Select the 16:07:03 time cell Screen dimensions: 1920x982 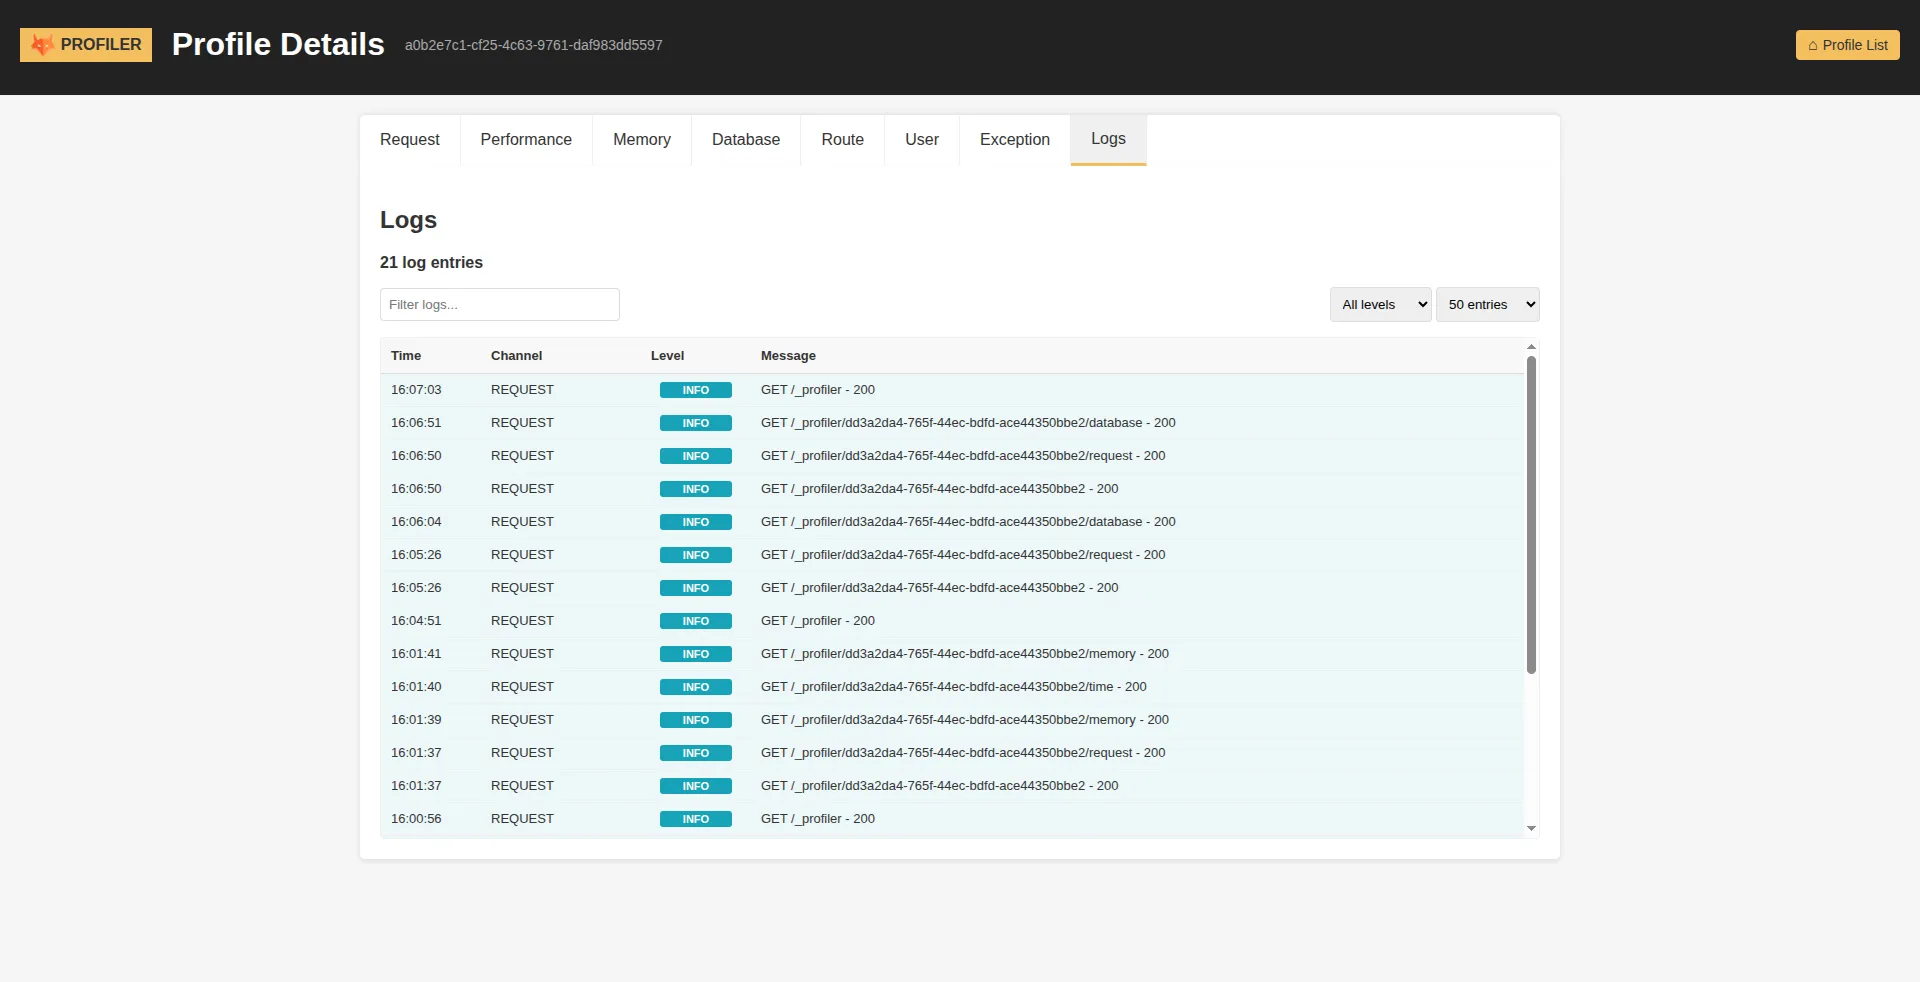(416, 390)
